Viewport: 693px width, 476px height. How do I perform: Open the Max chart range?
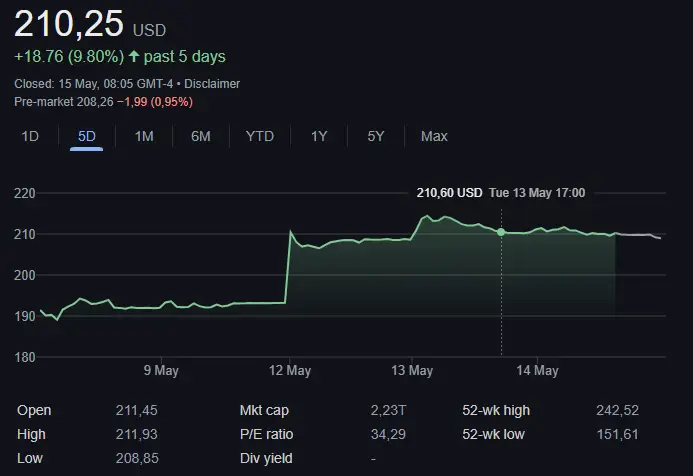[x=434, y=136]
